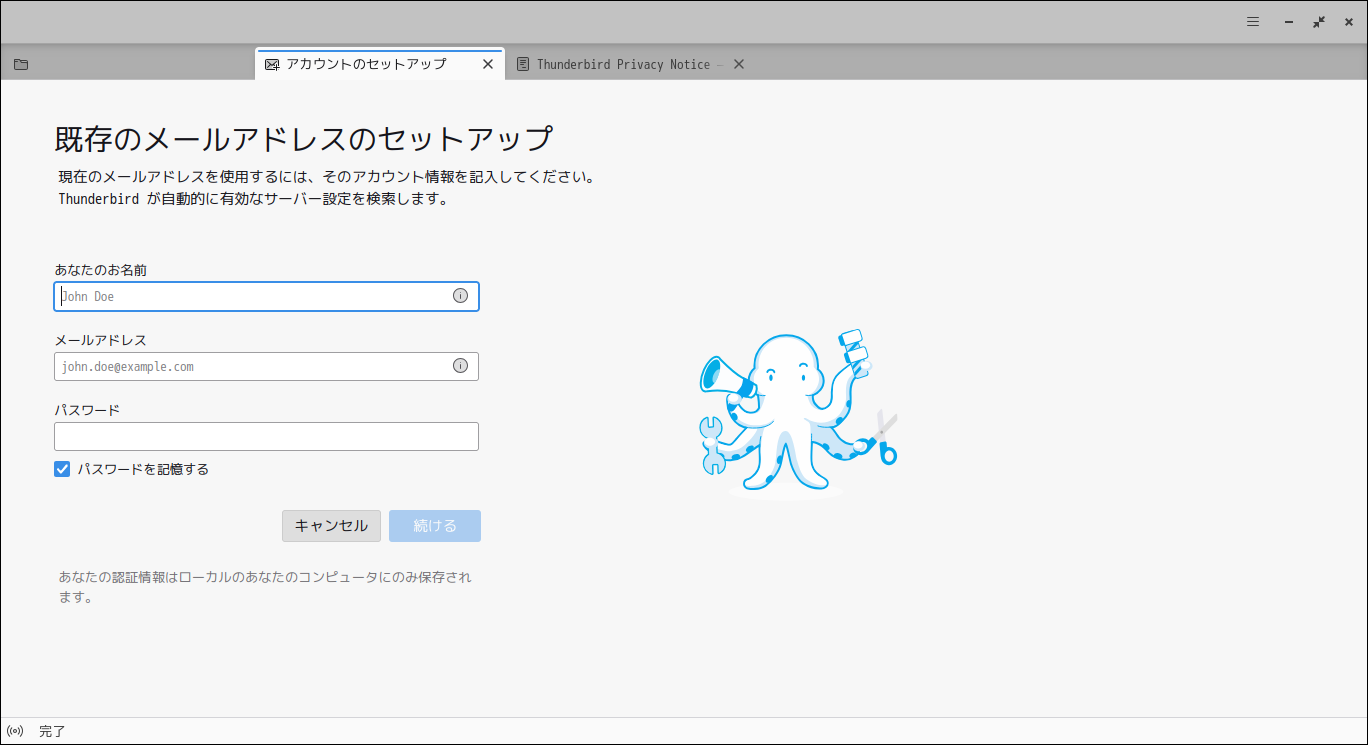Image resolution: width=1368 pixels, height=745 pixels.
Task: Click the info icon in the email address field
Action: coord(460,366)
